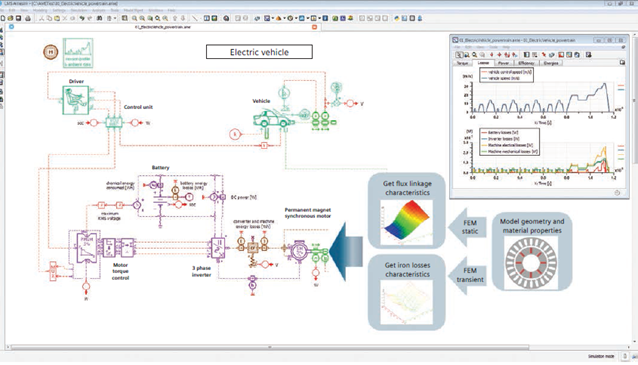Click the mission profile & ambient data icon
The width and height of the screenshot is (638, 365).
78,53
